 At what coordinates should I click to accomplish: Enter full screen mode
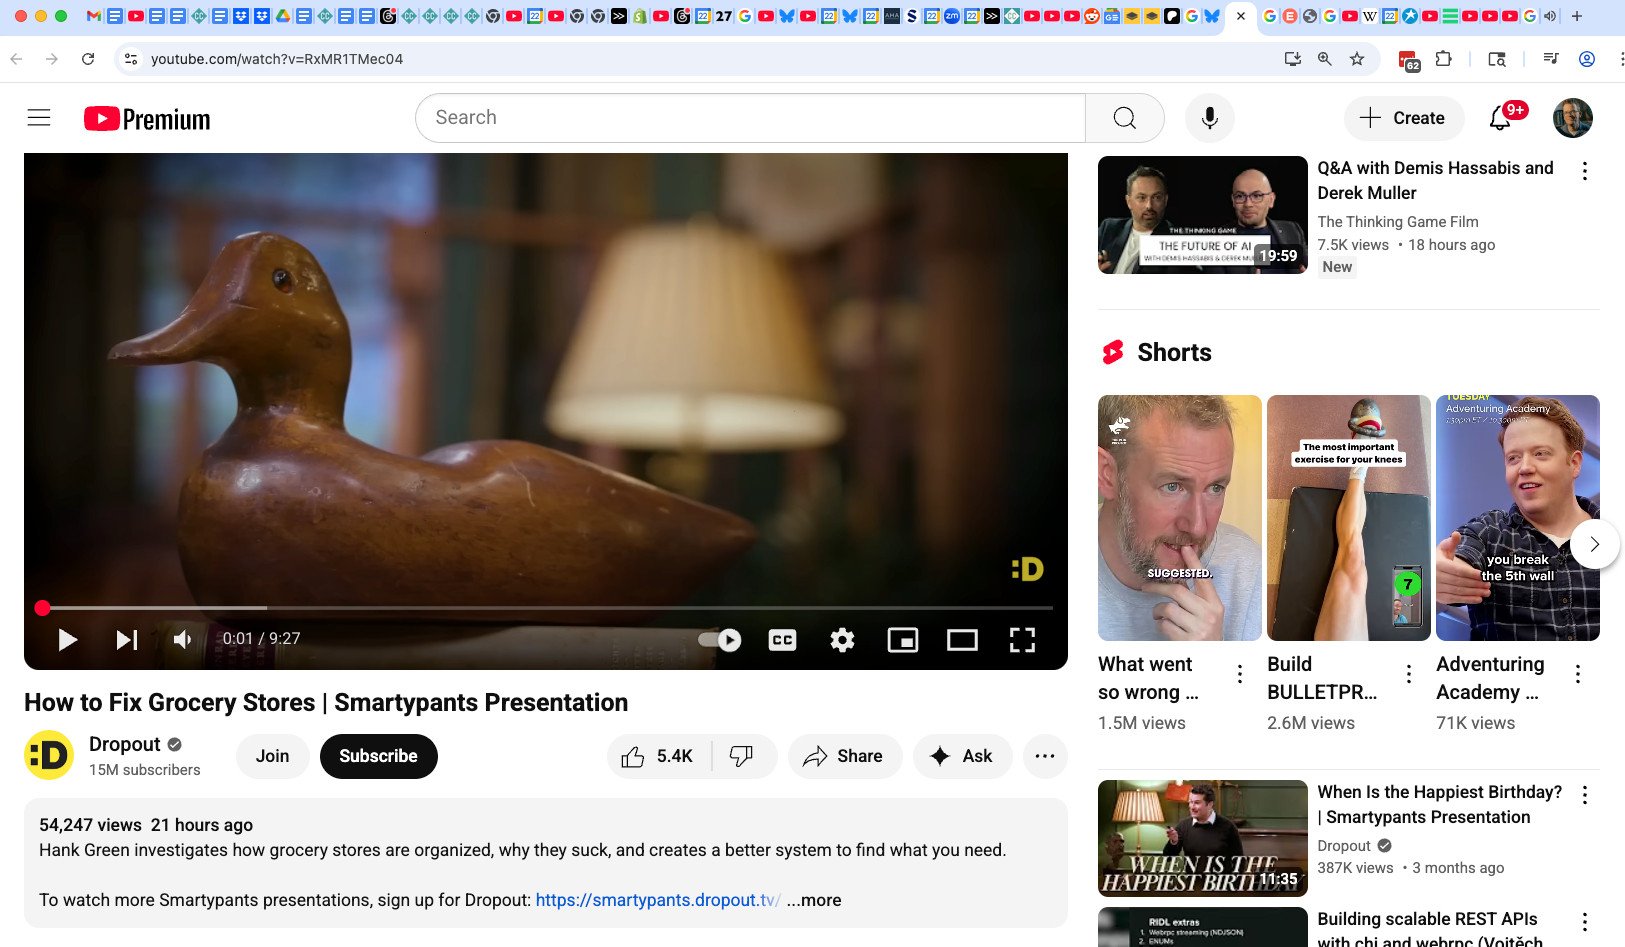tap(1022, 640)
